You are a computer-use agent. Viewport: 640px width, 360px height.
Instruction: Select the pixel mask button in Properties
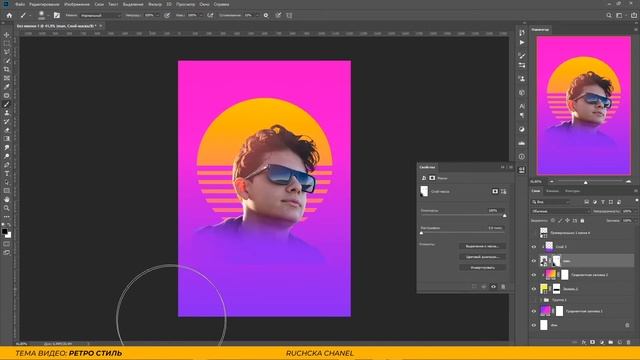pos(495,191)
